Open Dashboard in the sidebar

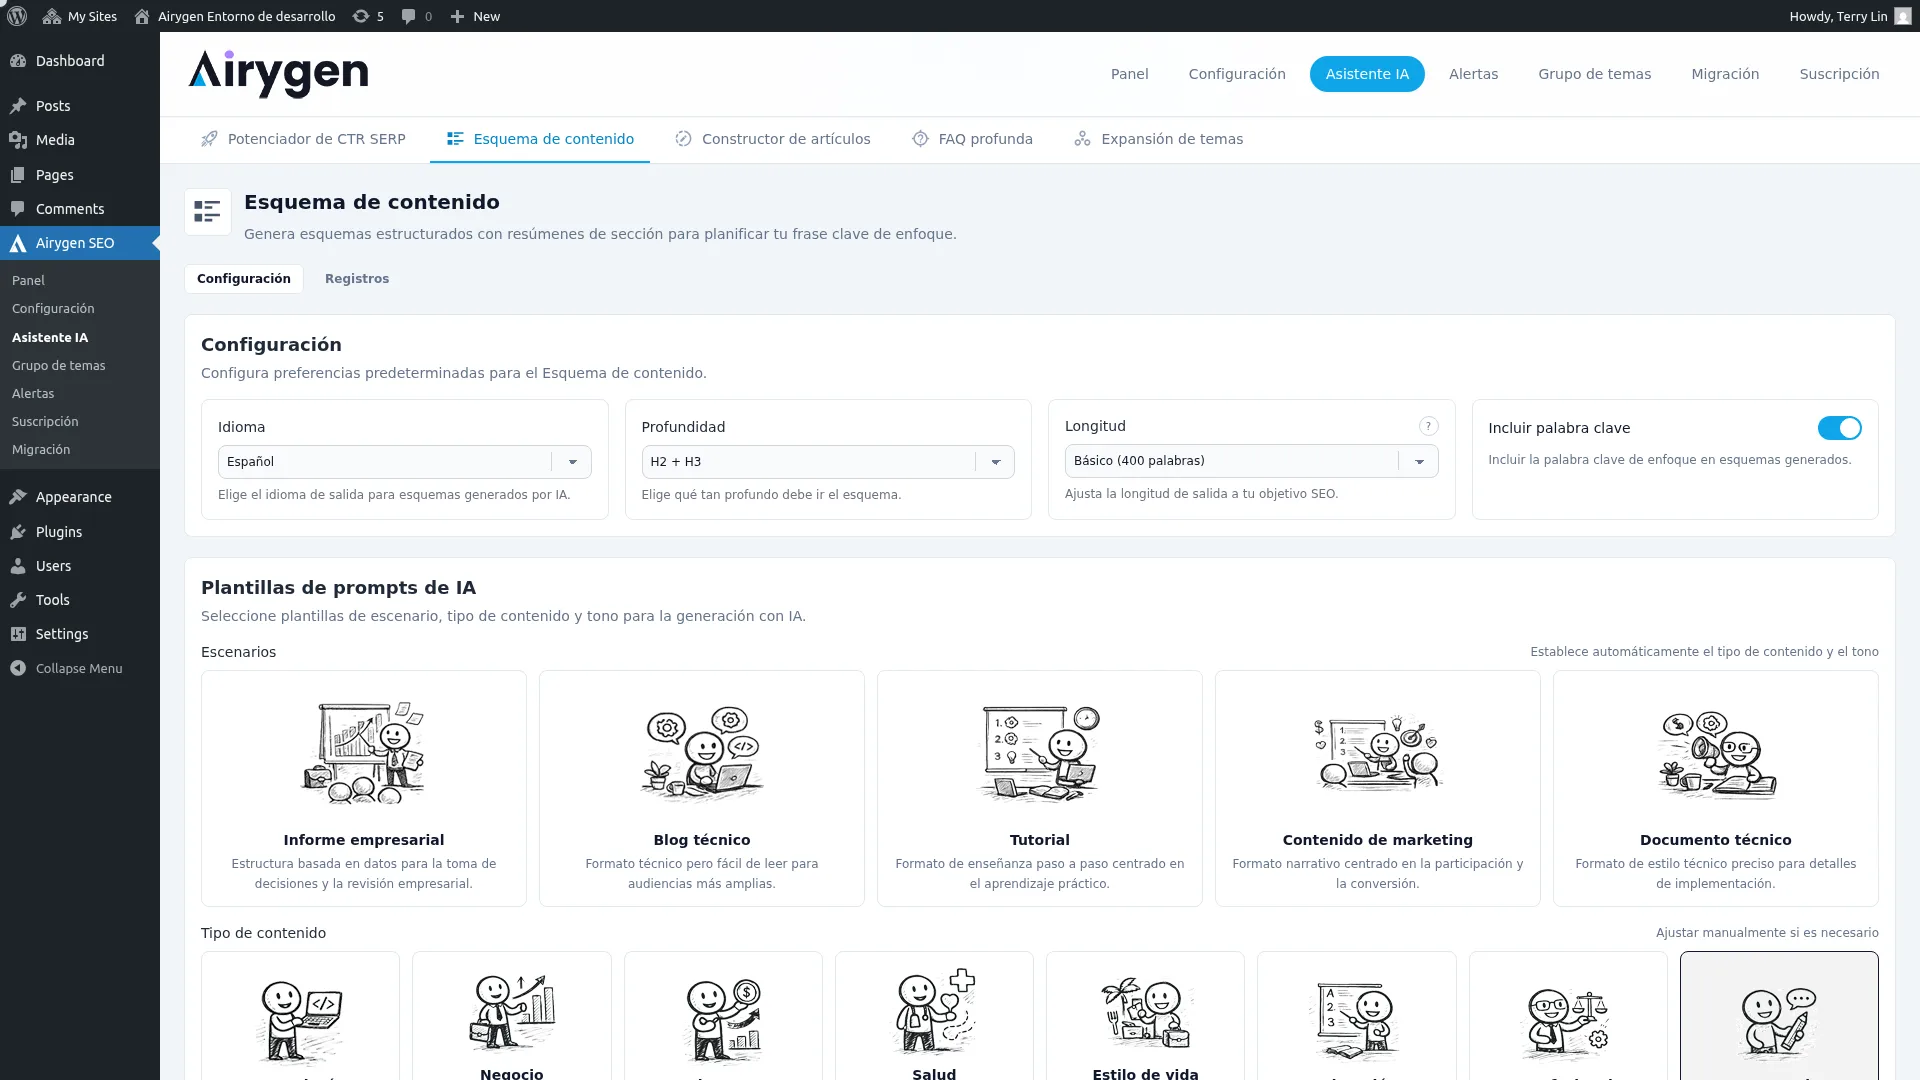coord(80,61)
